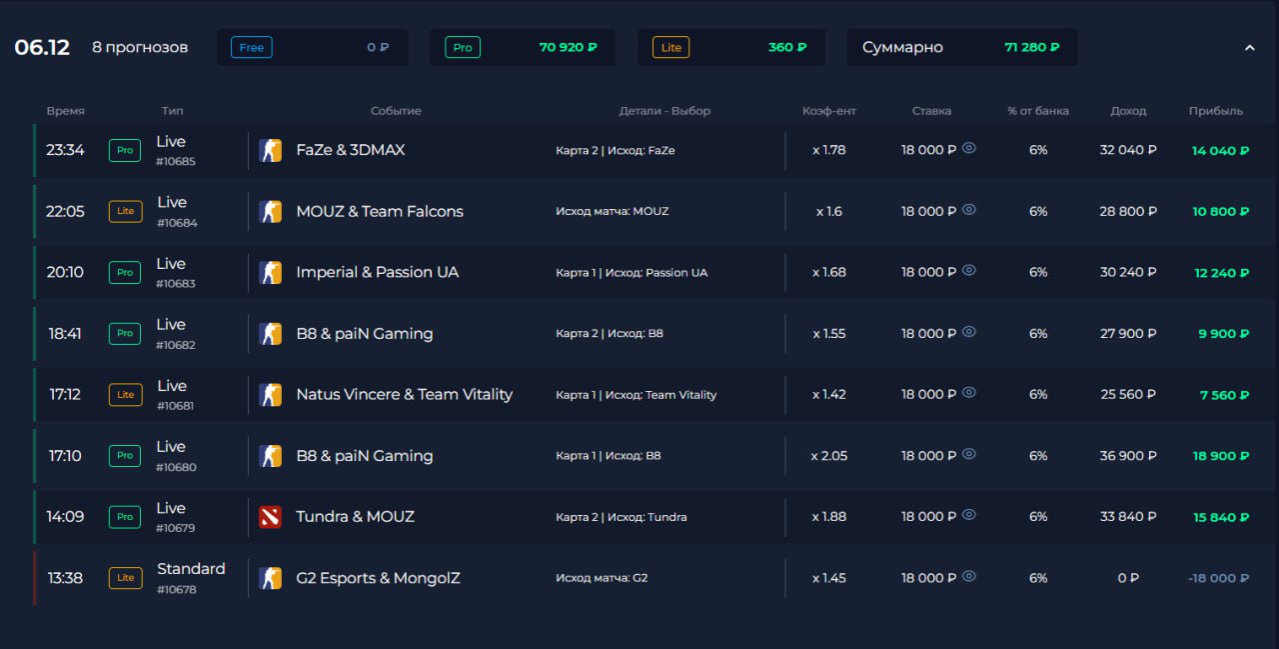
Task: Collapse the 06.12 predictions section with the chevron
Action: (x=1249, y=47)
